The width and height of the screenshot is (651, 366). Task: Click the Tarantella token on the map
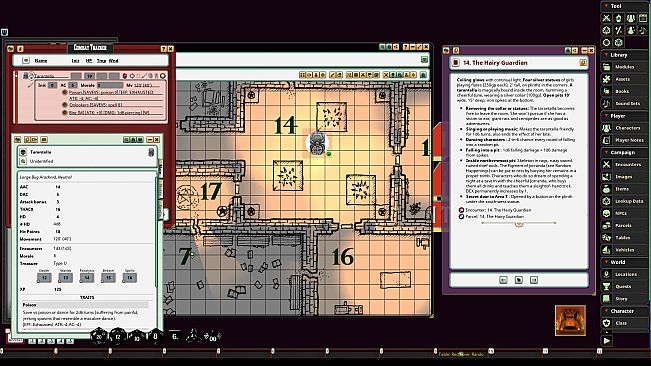point(317,144)
